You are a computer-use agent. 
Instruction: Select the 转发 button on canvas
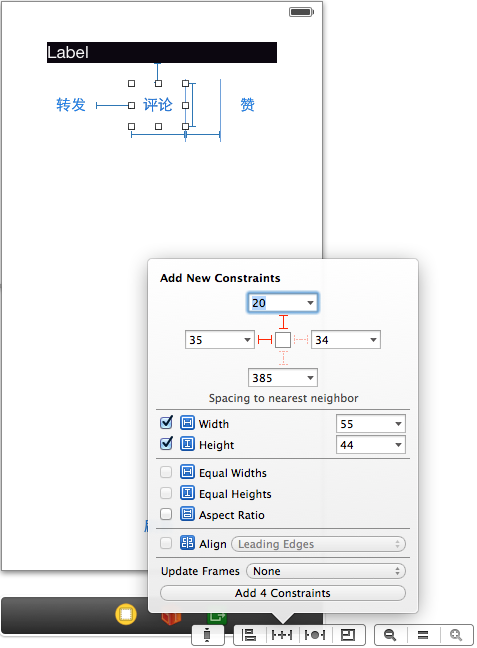[x=71, y=105]
